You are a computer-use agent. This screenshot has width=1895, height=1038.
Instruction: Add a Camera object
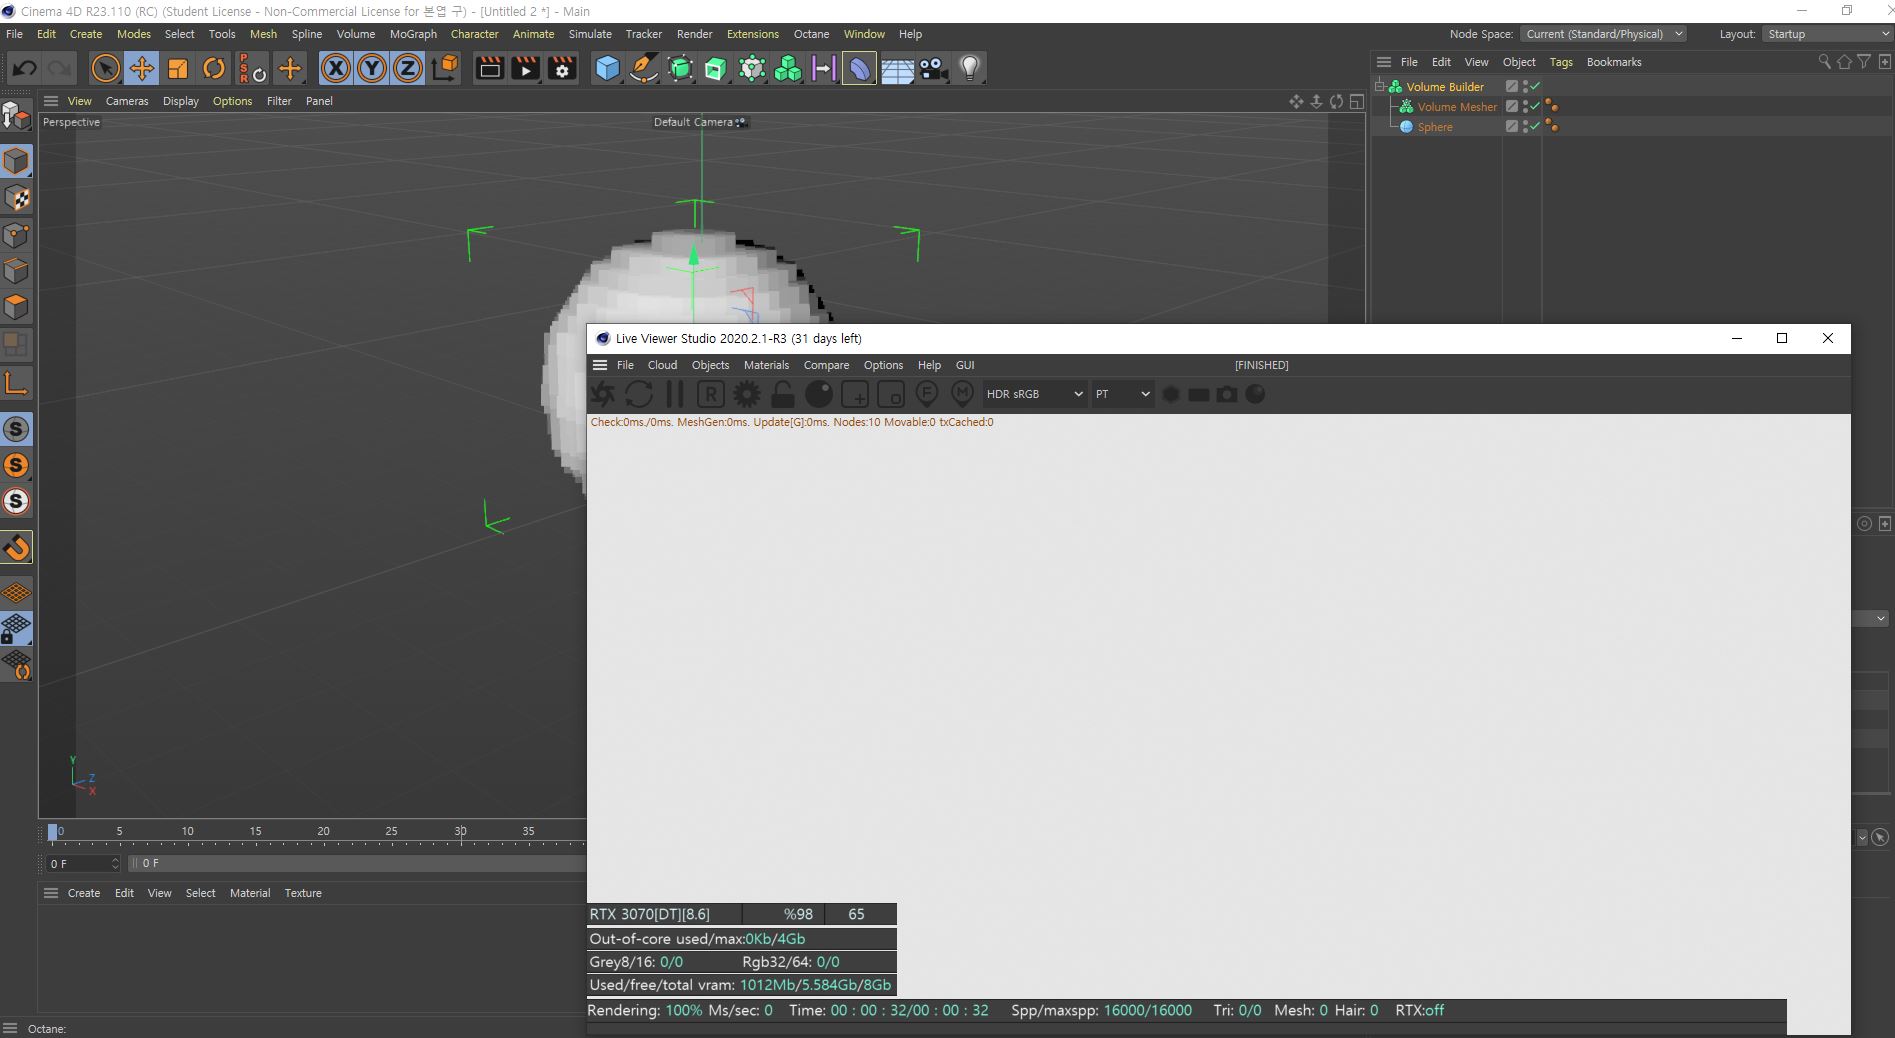tap(933, 68)
